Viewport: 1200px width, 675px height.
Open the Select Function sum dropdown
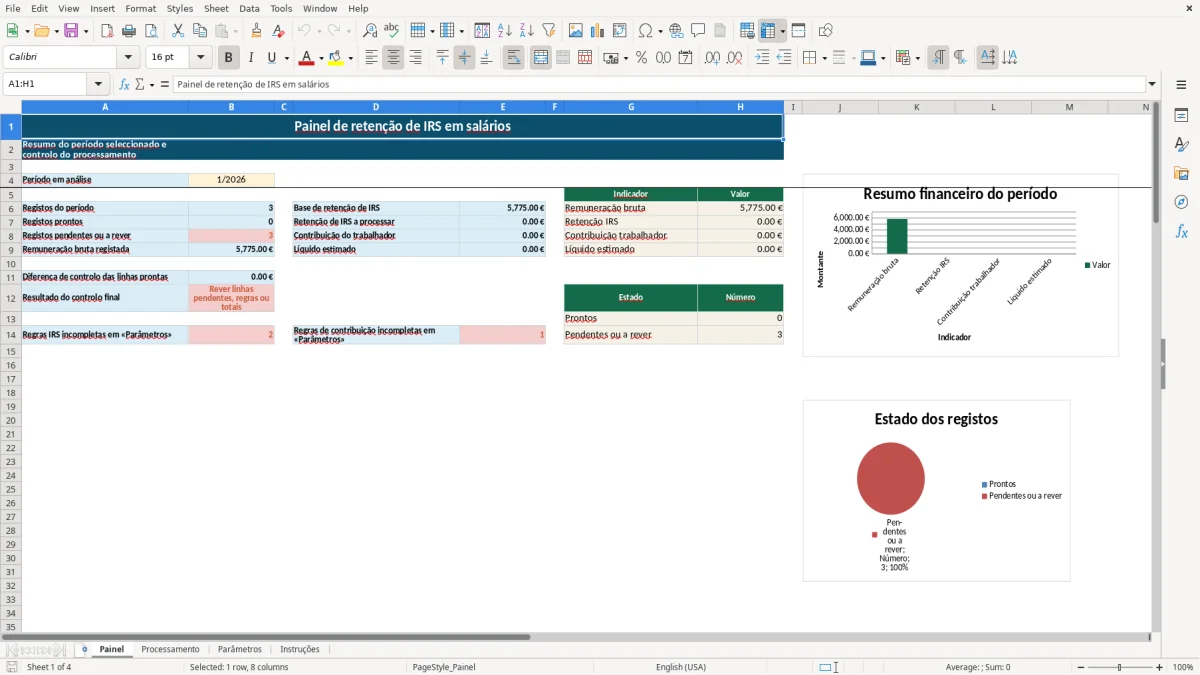pyautogui.click(x=152, y=85)
